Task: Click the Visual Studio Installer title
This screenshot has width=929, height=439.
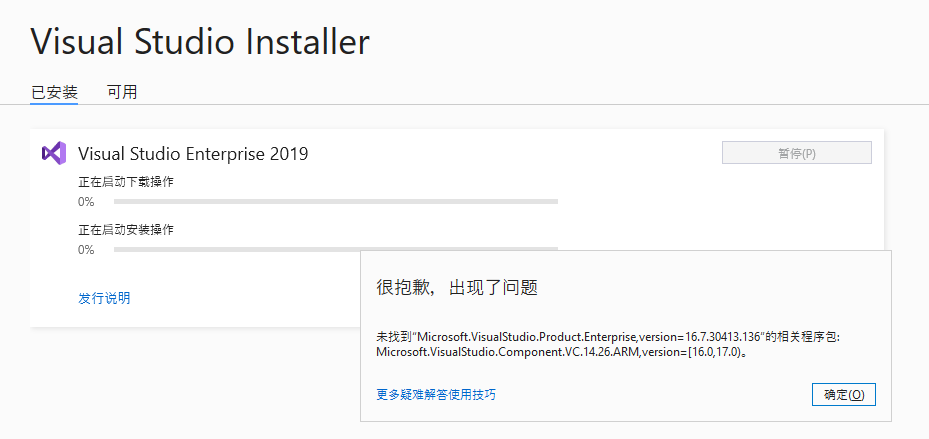Action: [x=200, y=42]
